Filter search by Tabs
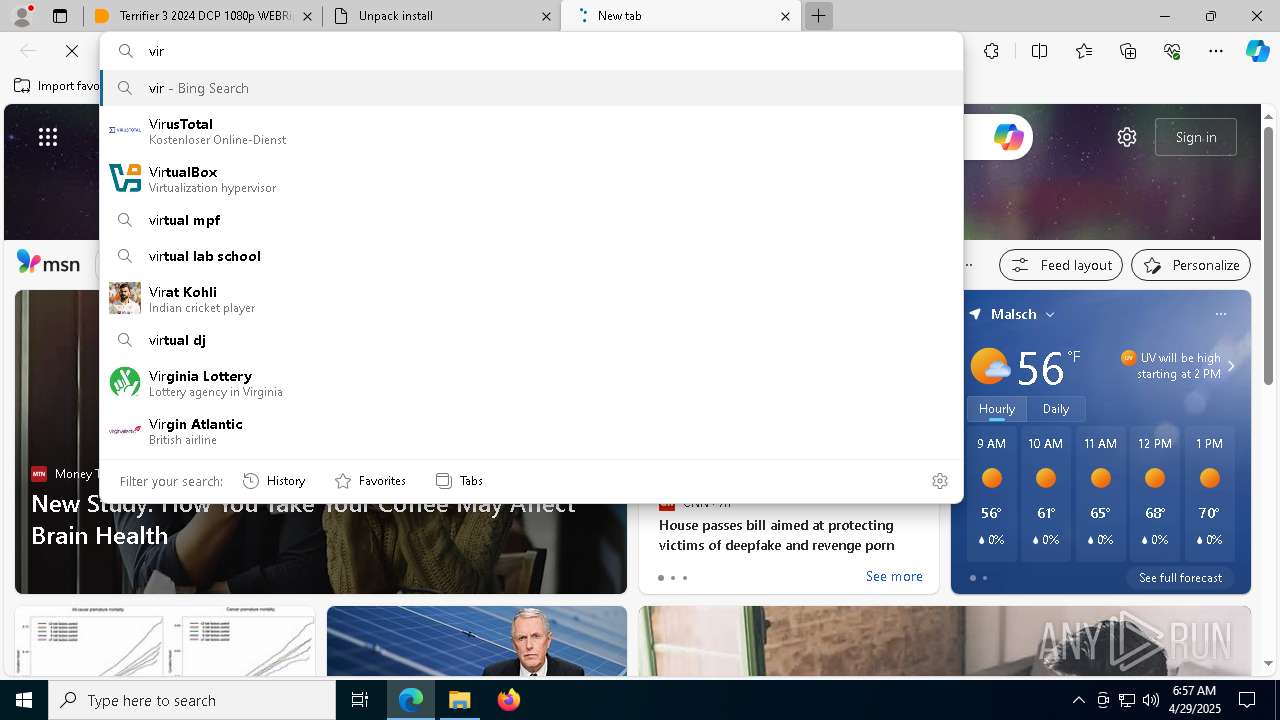Viewport: 1280px width, 720px height. coord(459,481)
